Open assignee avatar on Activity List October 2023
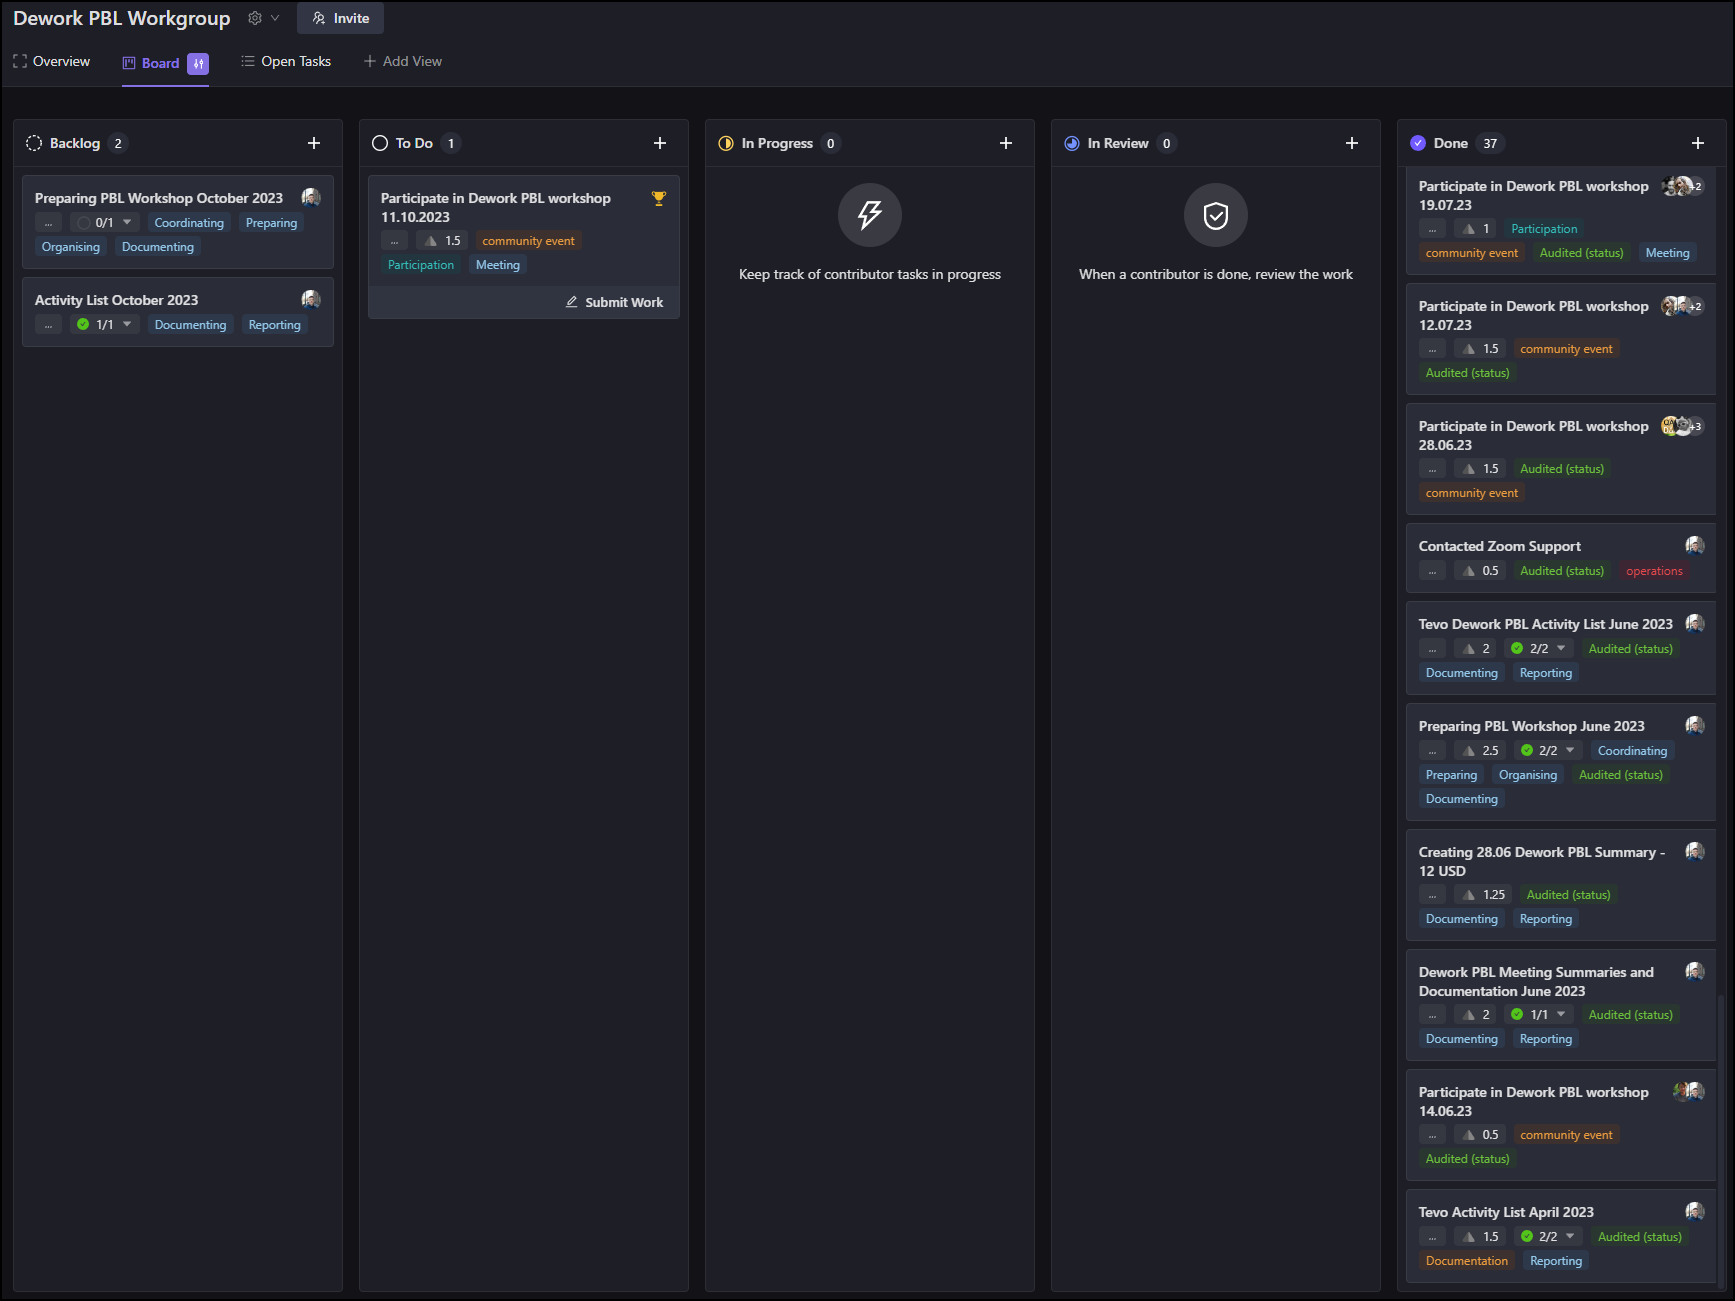The width and height of the screenshot is (1735, 1301). pyautogui.click(x=311, y=299)
